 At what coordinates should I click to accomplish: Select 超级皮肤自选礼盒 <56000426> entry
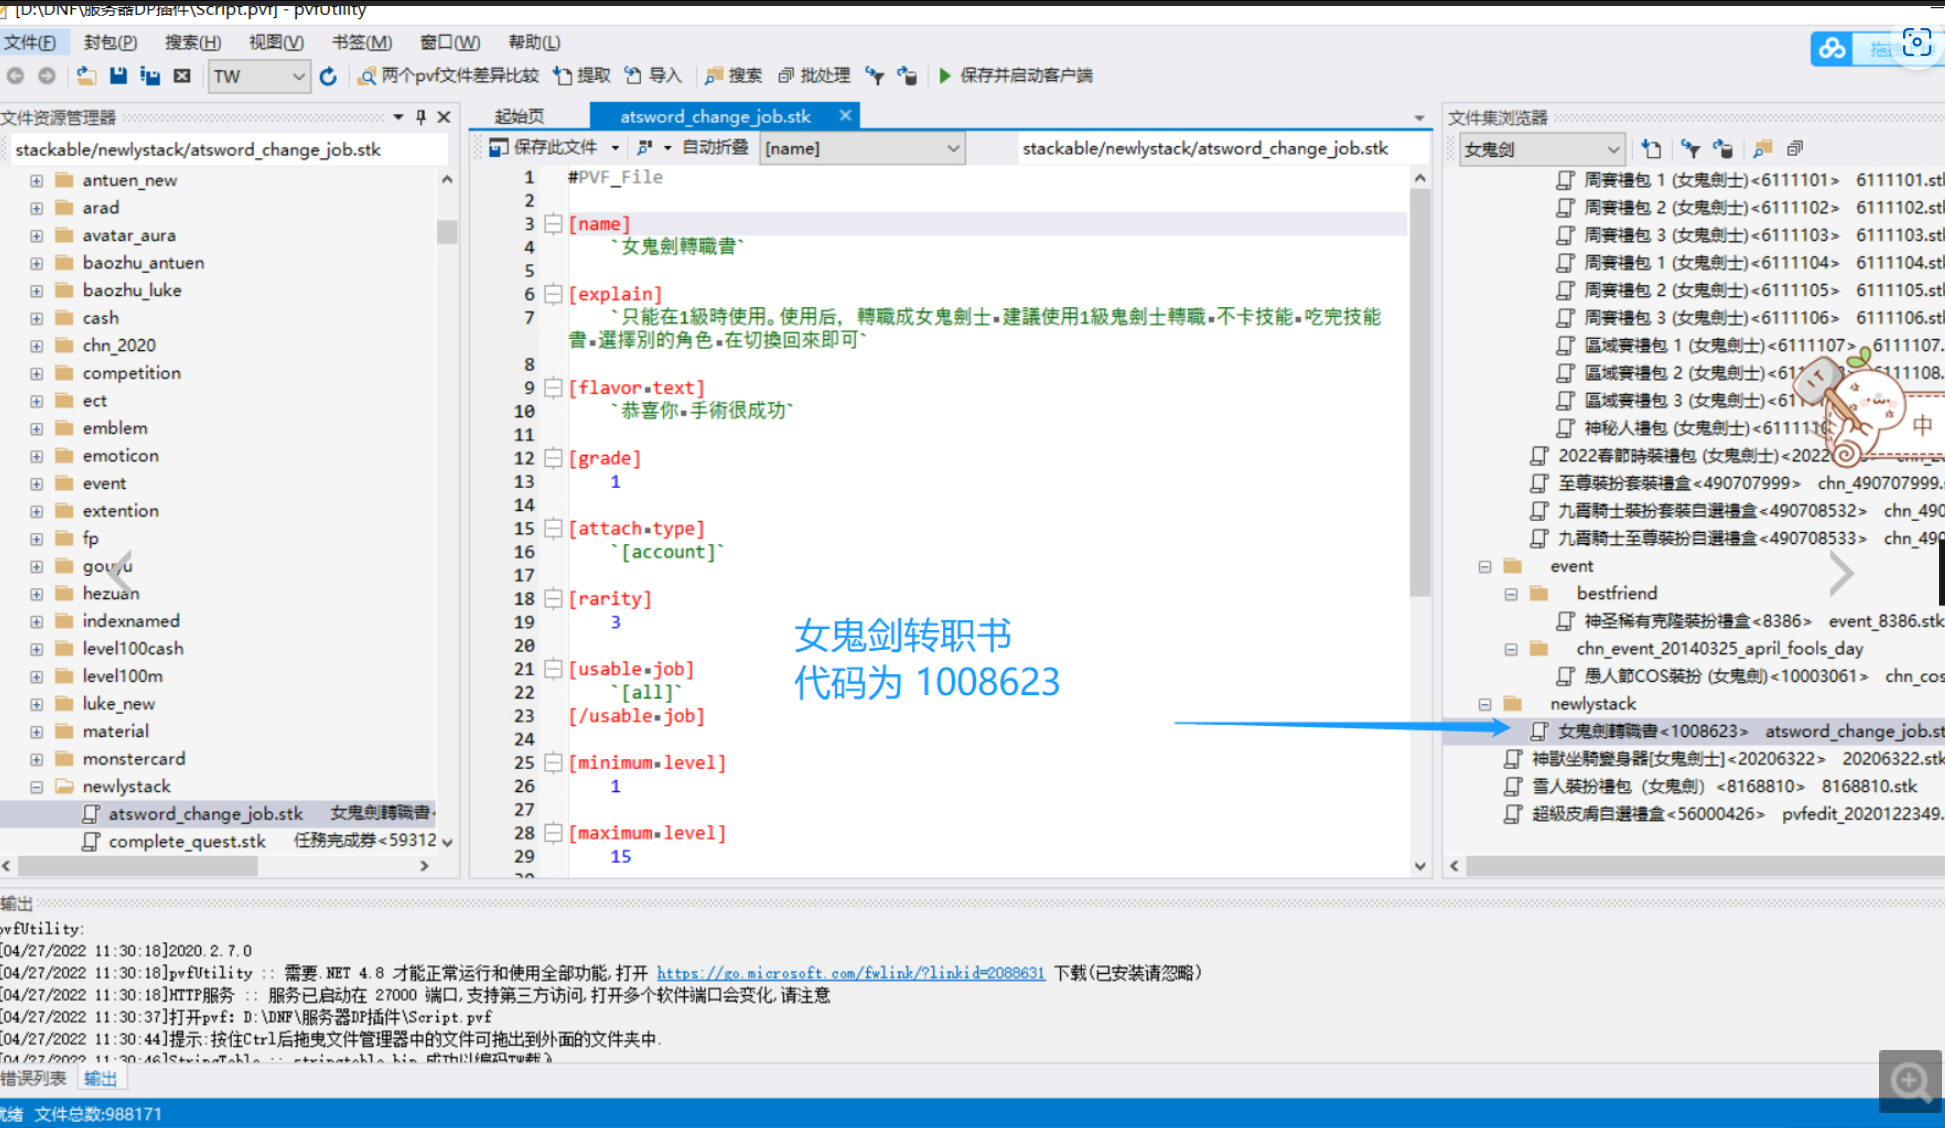point(1648,814)
